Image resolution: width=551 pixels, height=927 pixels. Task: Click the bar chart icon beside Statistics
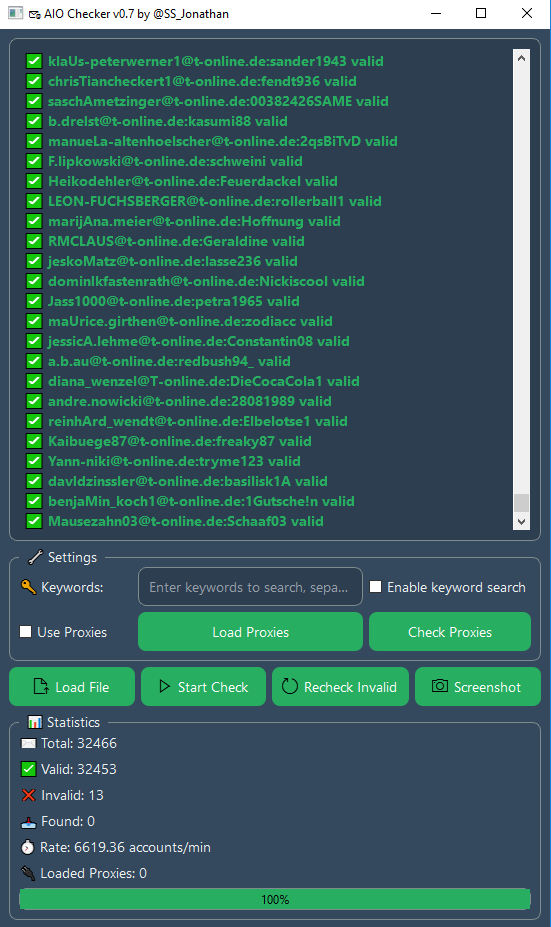35,722
